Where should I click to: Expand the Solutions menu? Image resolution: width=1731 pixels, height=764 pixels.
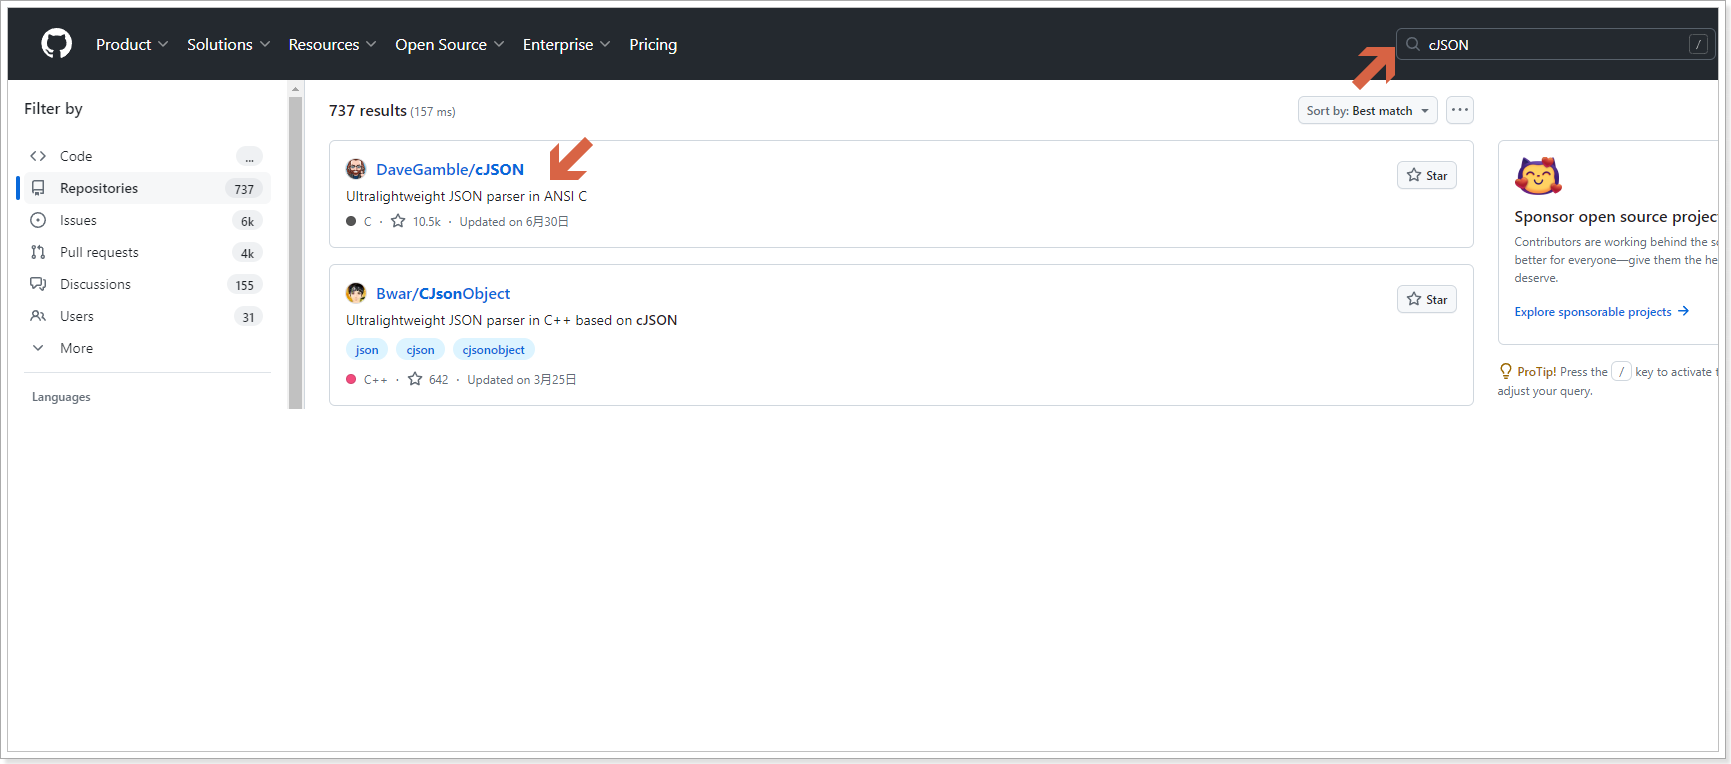click(228, 44)
